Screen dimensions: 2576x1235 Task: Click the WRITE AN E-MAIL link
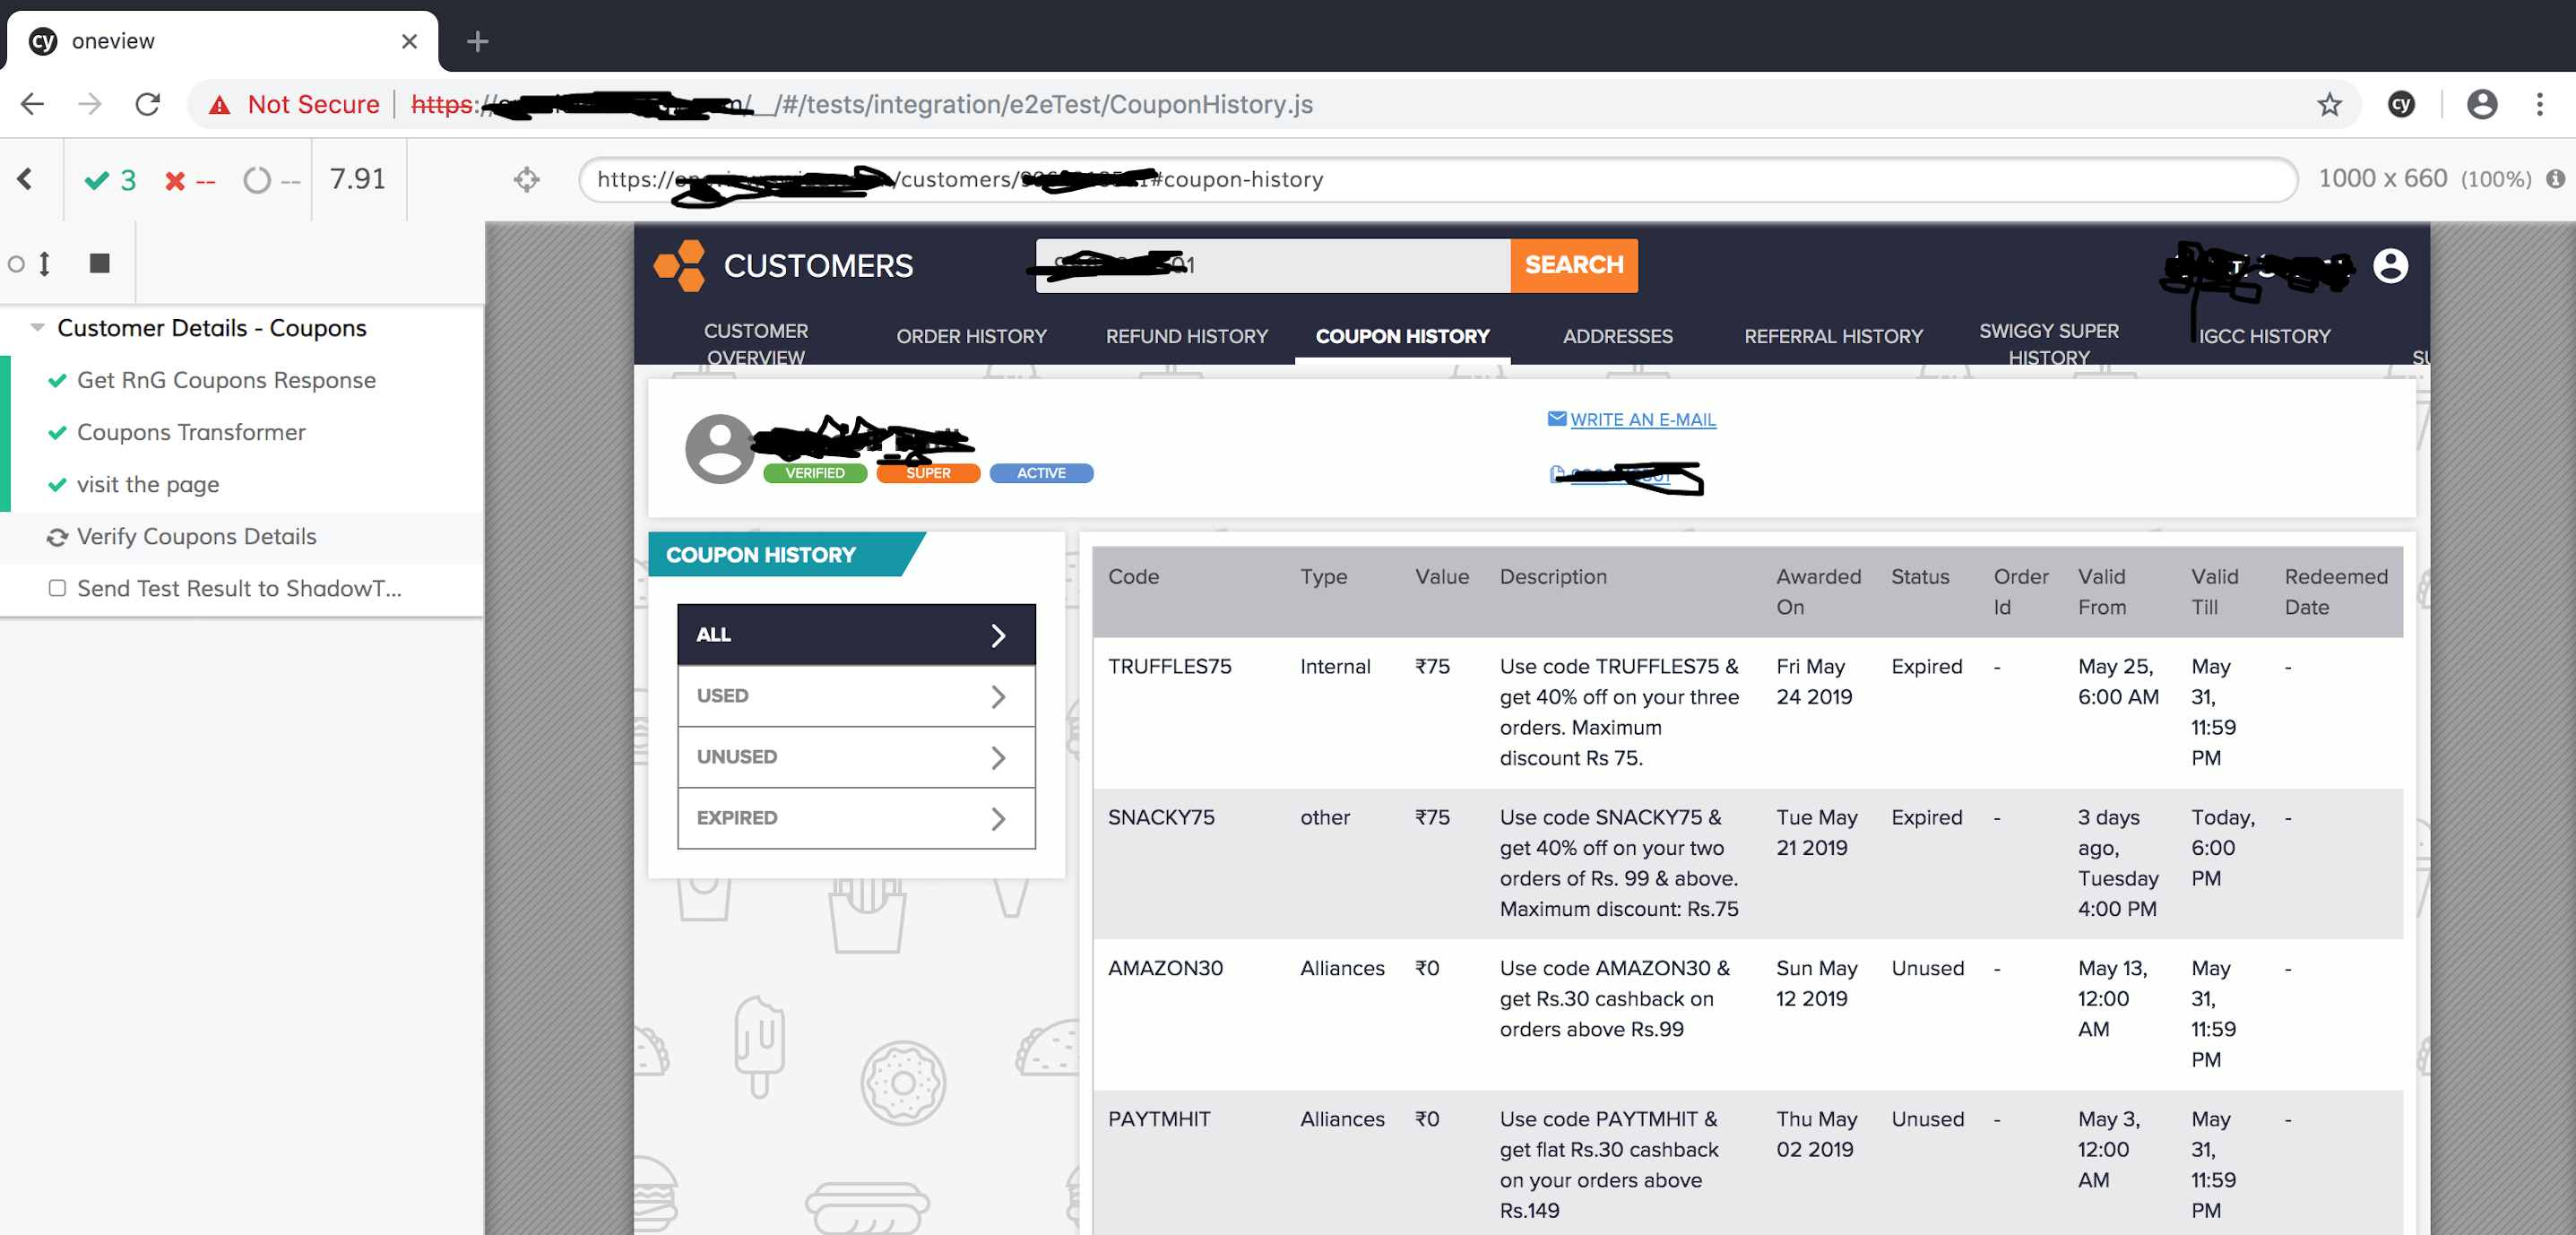pyautogui.click(x=1643, y=419)
